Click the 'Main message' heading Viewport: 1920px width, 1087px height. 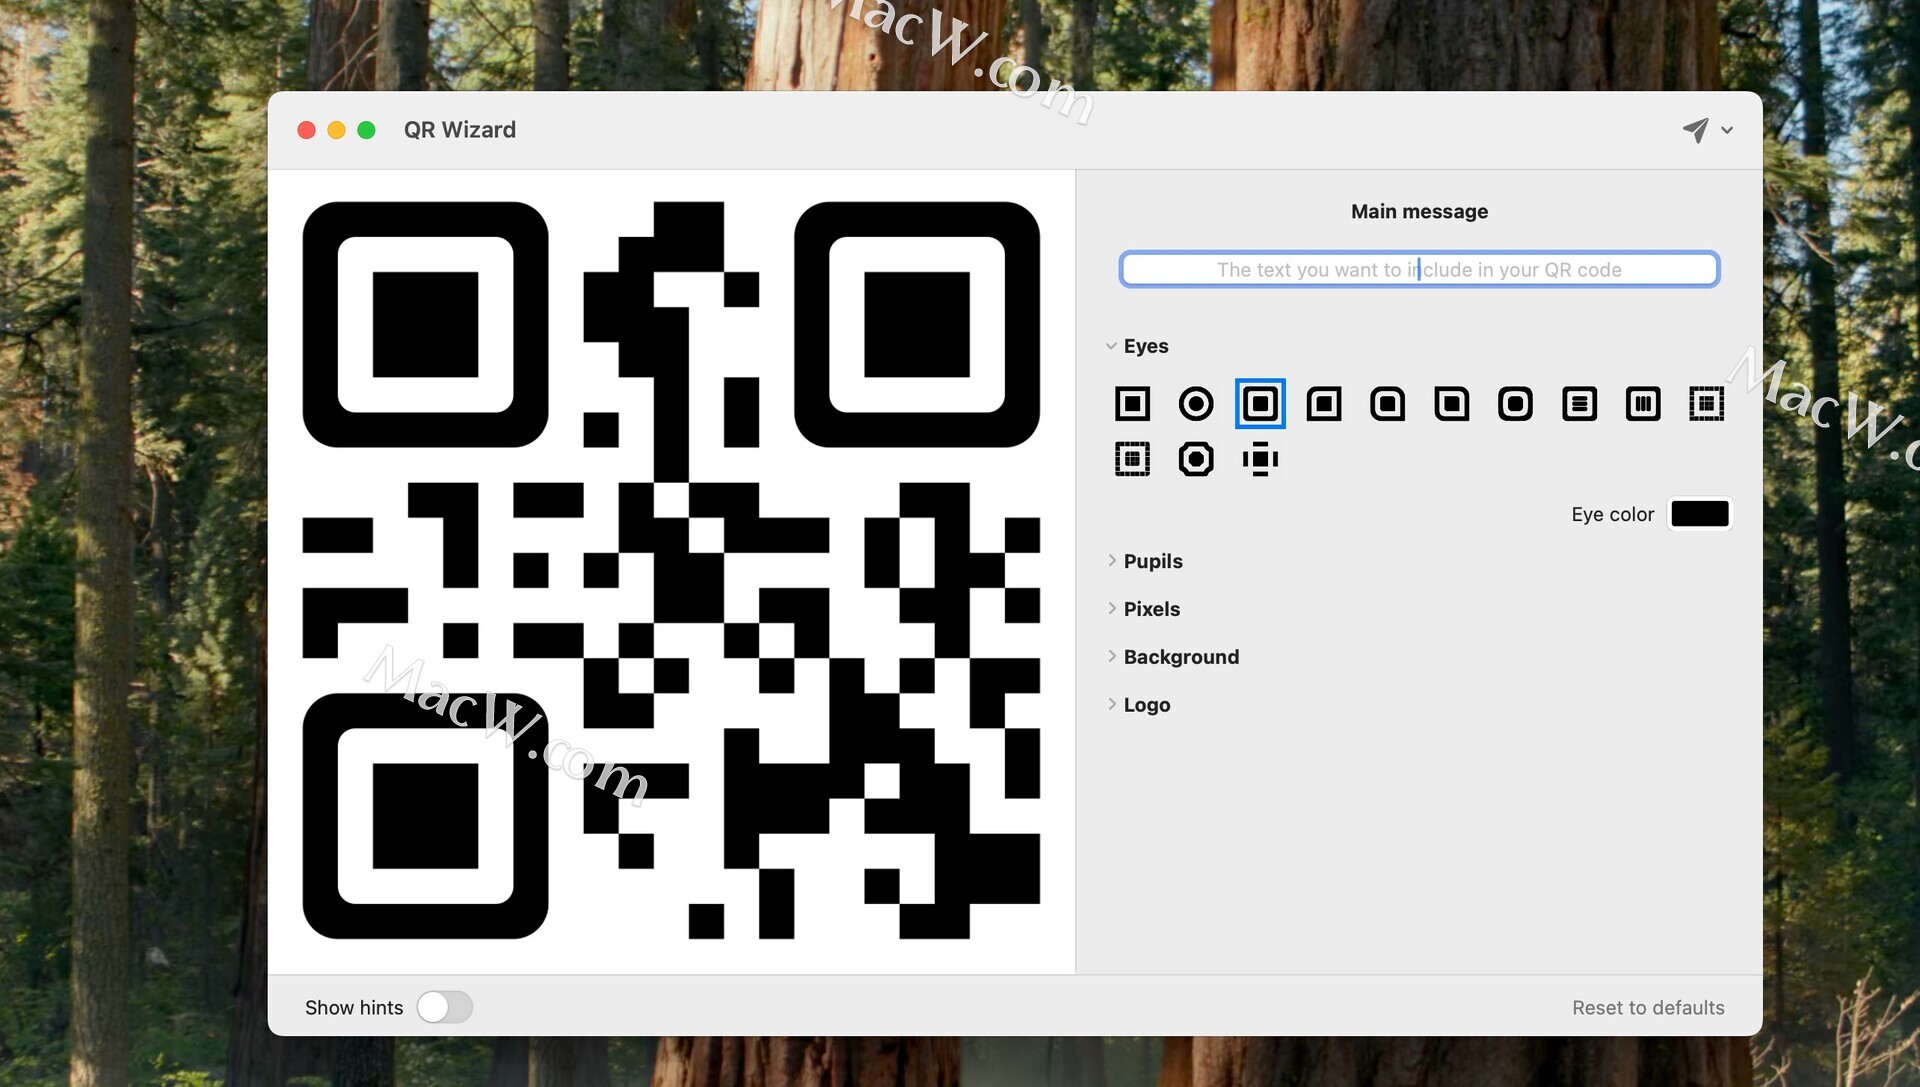click(x=1419, y=212)
